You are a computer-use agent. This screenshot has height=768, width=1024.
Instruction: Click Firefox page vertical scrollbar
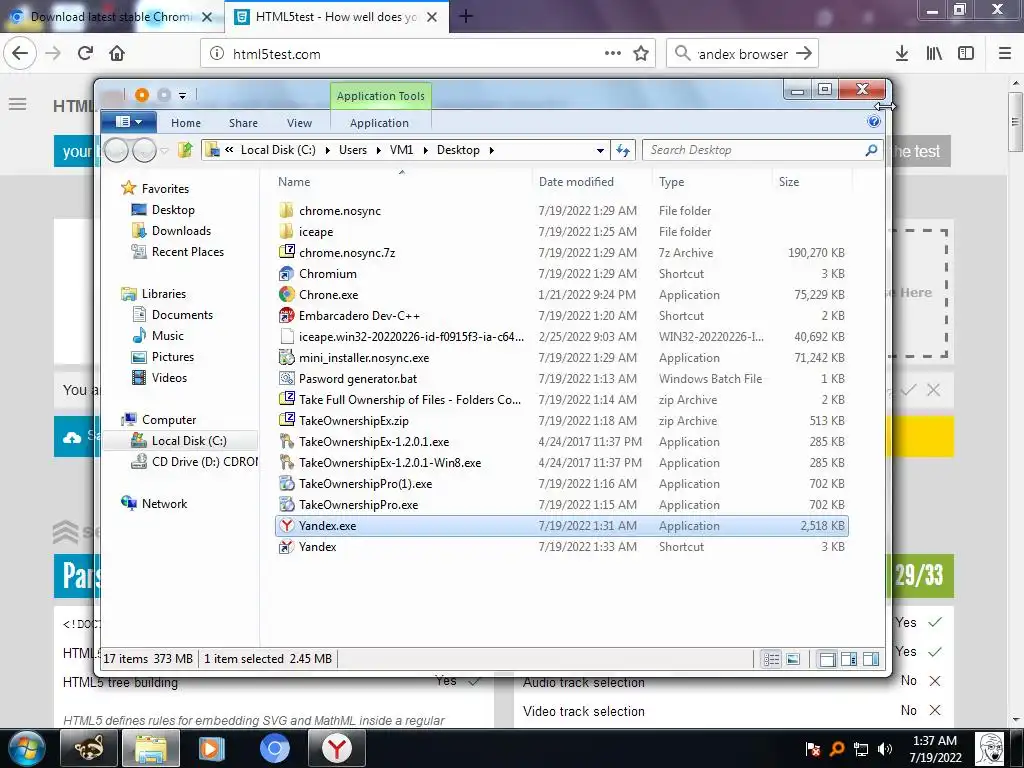pos(1015,122)
